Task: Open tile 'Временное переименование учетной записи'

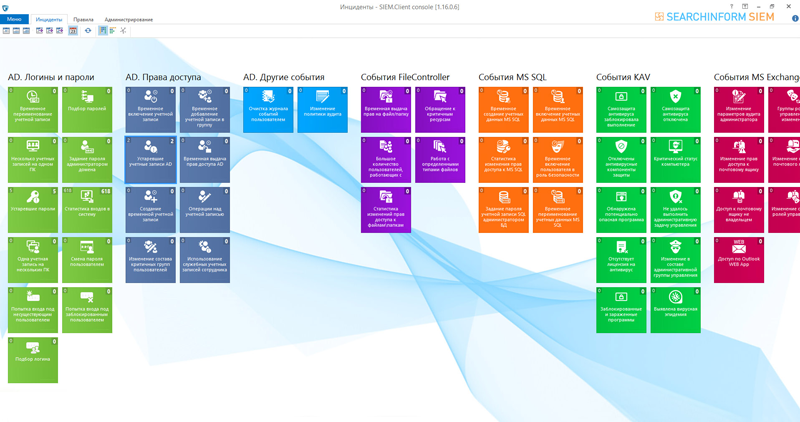Action: pos(33,110)
